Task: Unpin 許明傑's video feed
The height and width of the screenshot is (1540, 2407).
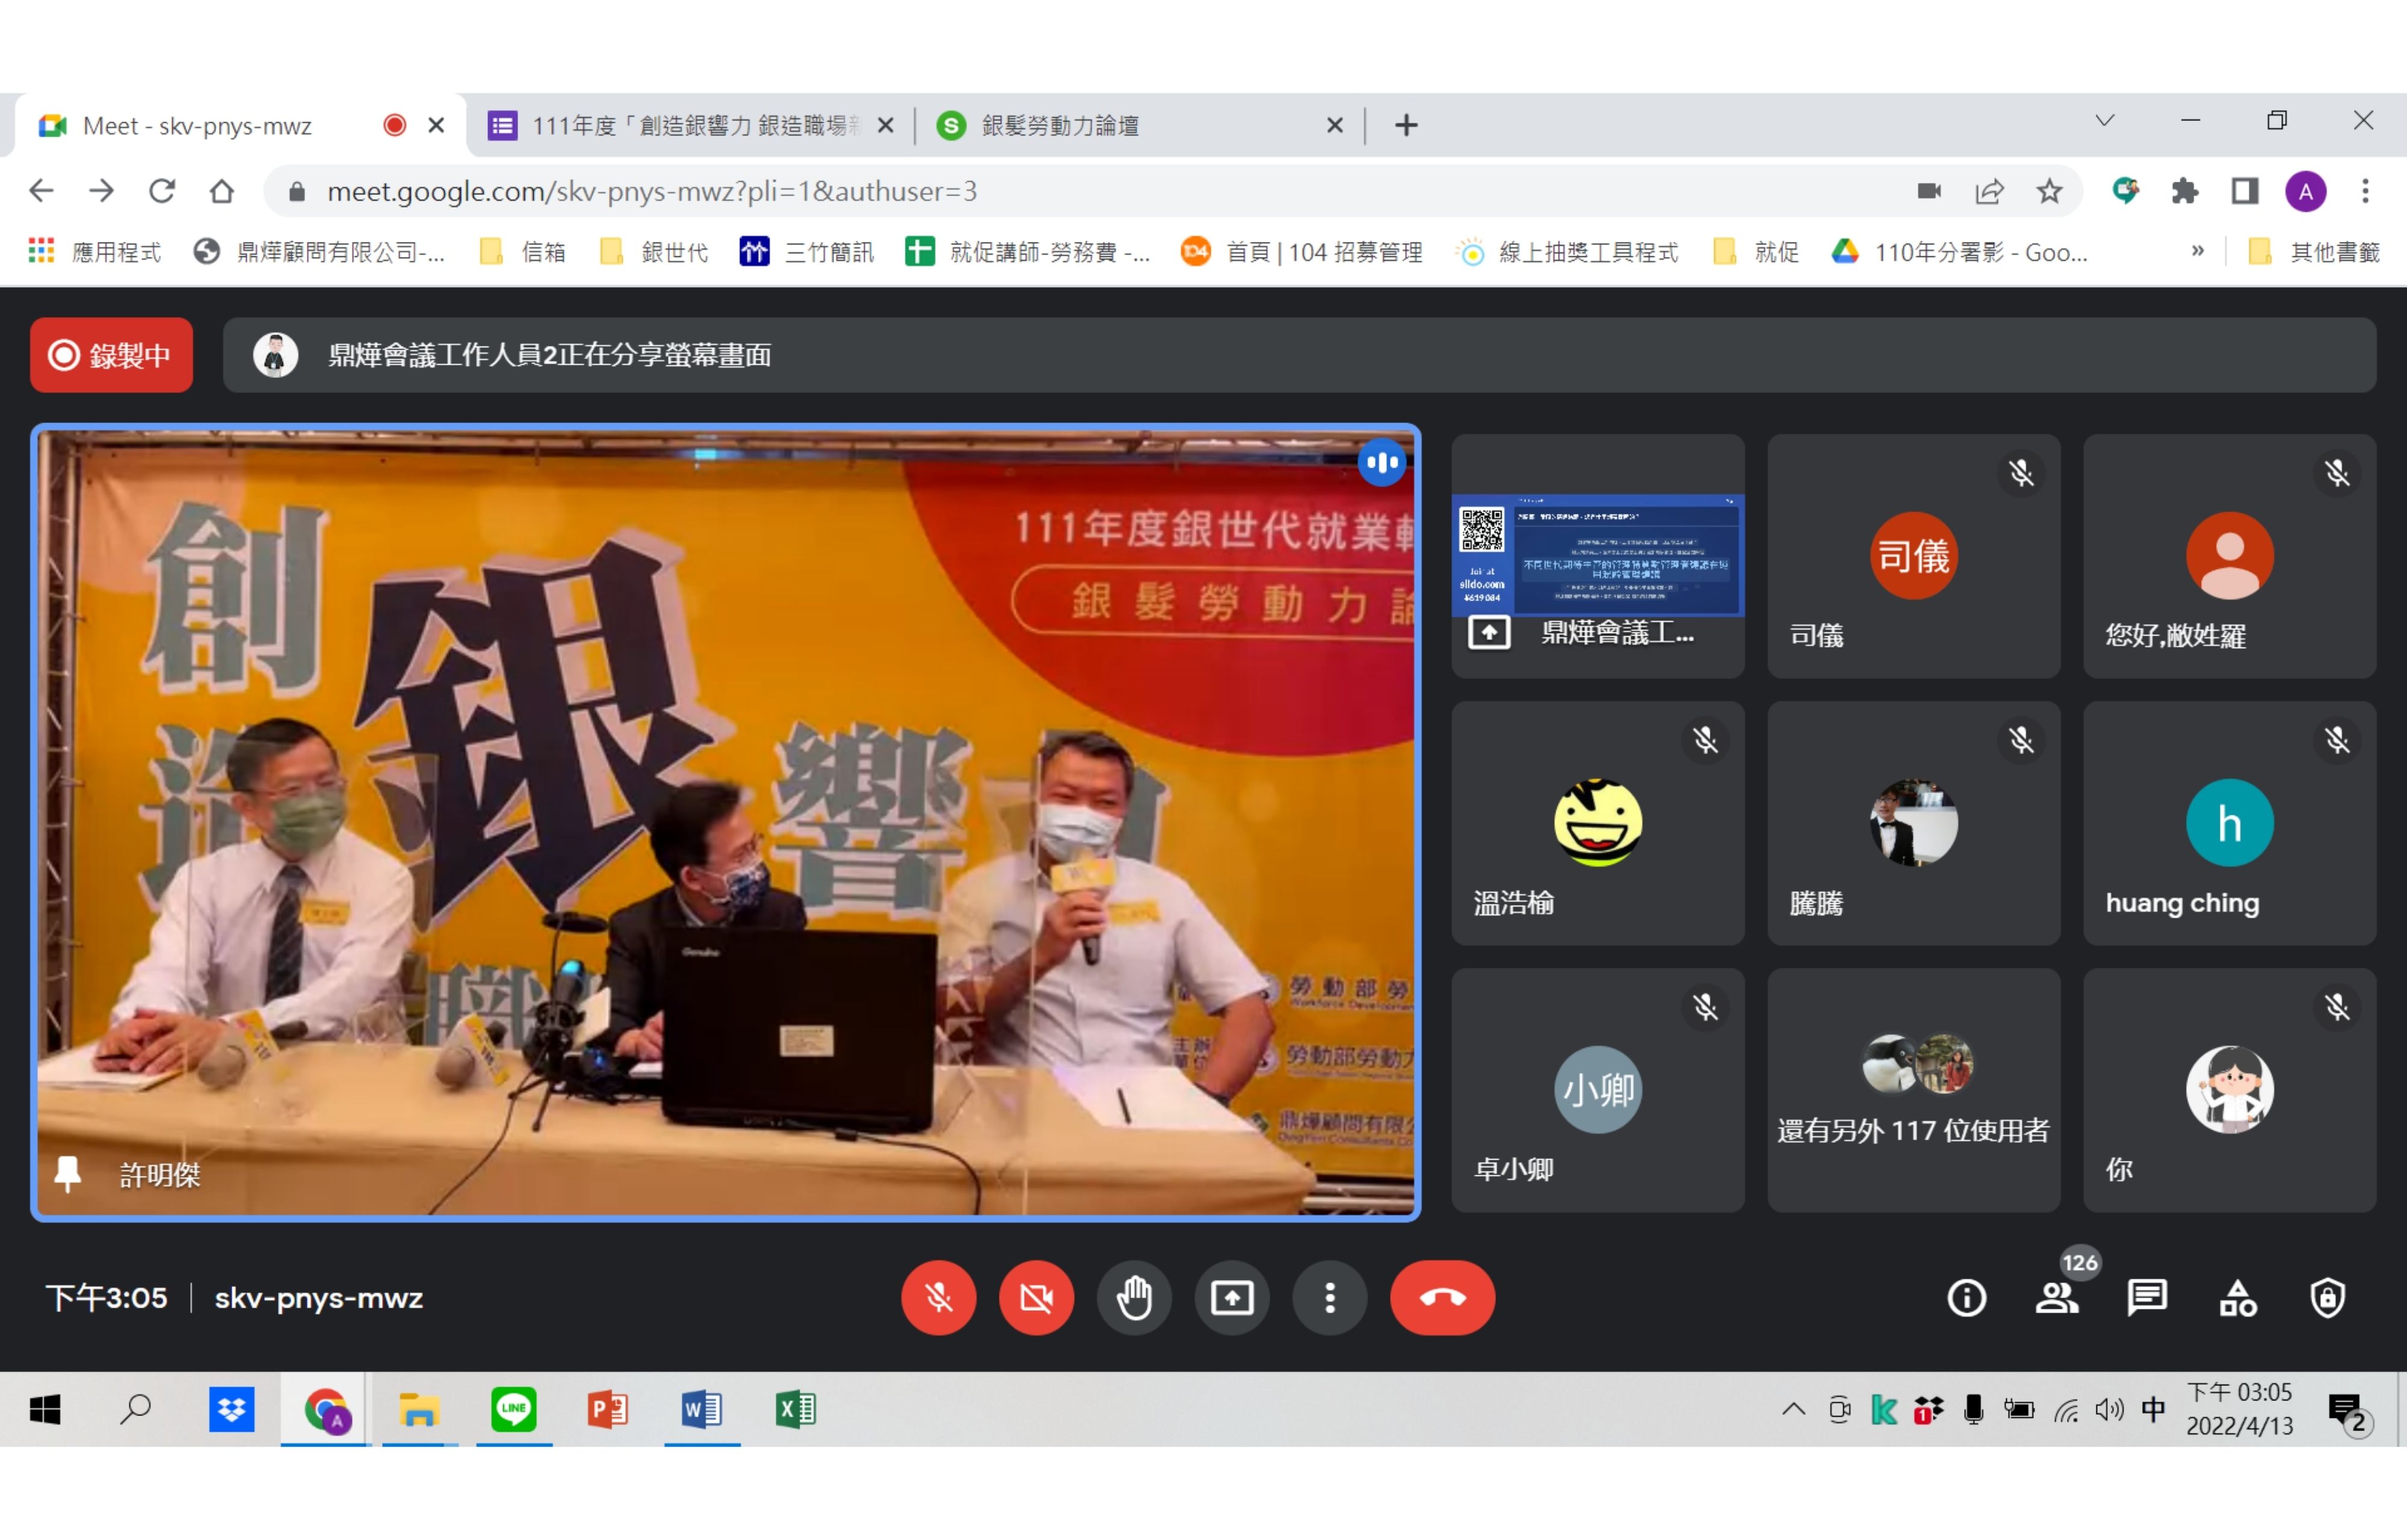Action: click(68, 1176)
